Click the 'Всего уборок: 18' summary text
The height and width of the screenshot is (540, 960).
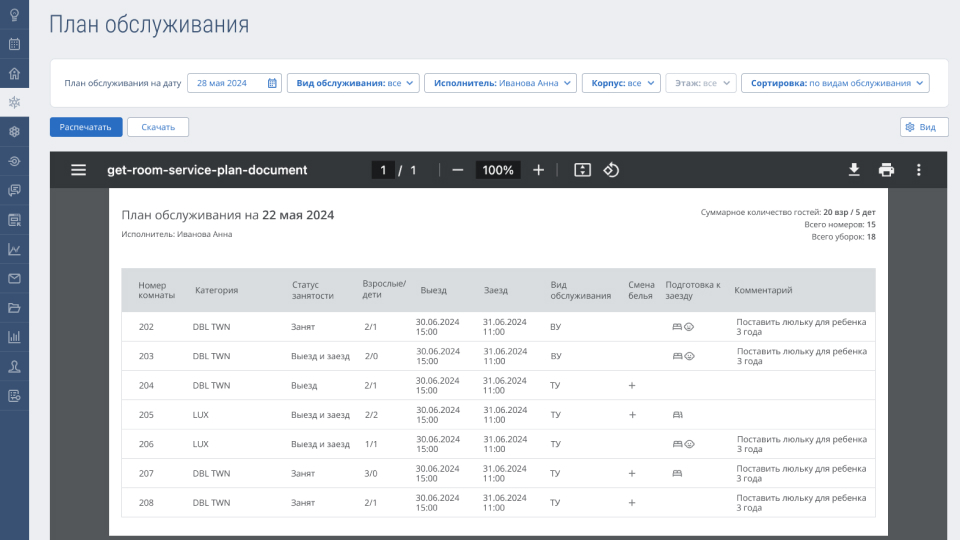tap(843, 237)
